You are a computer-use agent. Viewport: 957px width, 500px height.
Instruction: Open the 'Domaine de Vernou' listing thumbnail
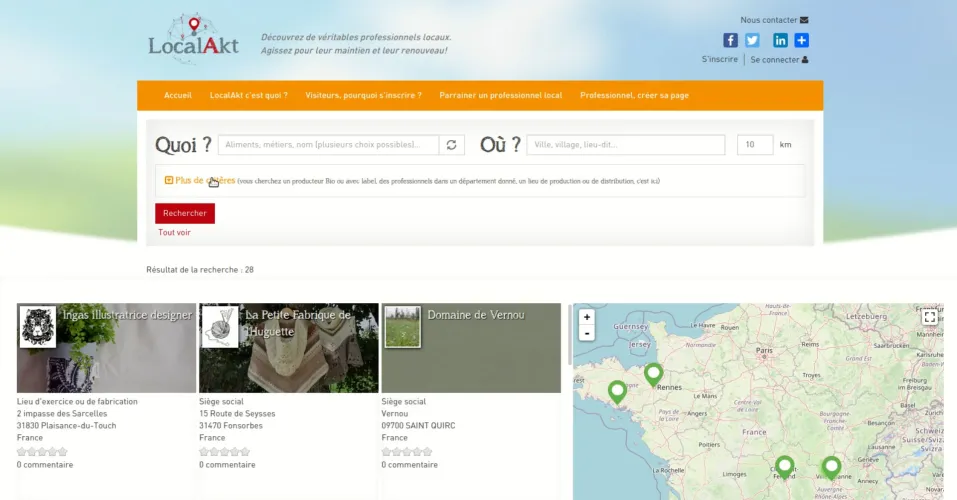[403, 327]
